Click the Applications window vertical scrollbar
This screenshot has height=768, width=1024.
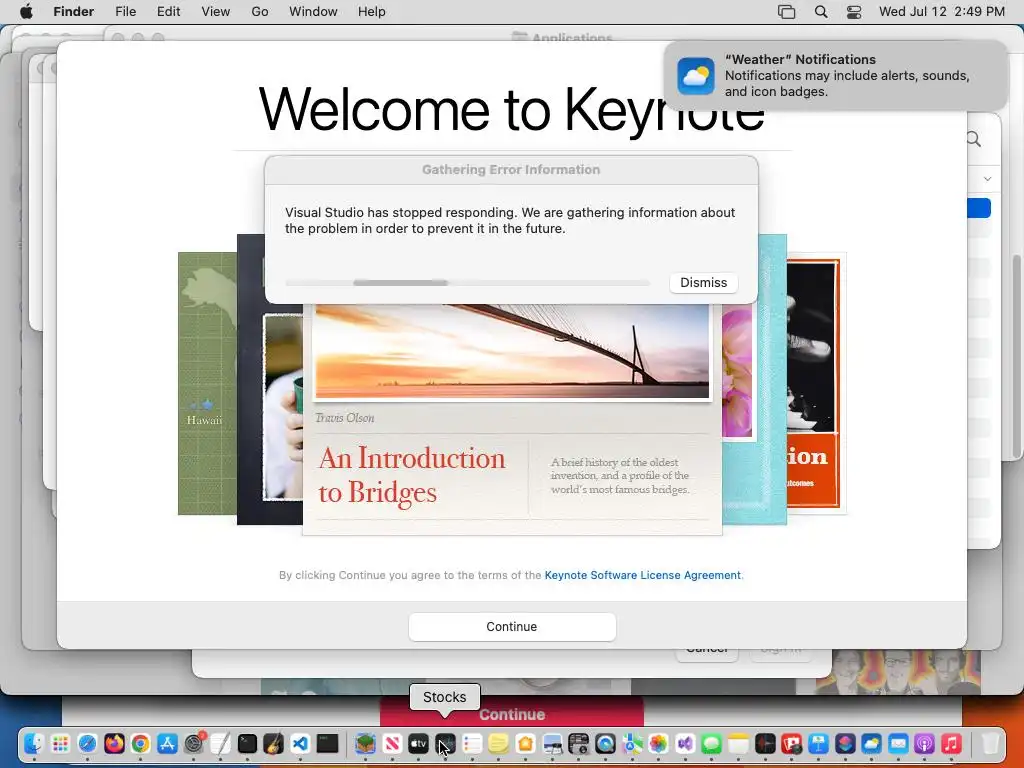click(x=1017, y=356)
